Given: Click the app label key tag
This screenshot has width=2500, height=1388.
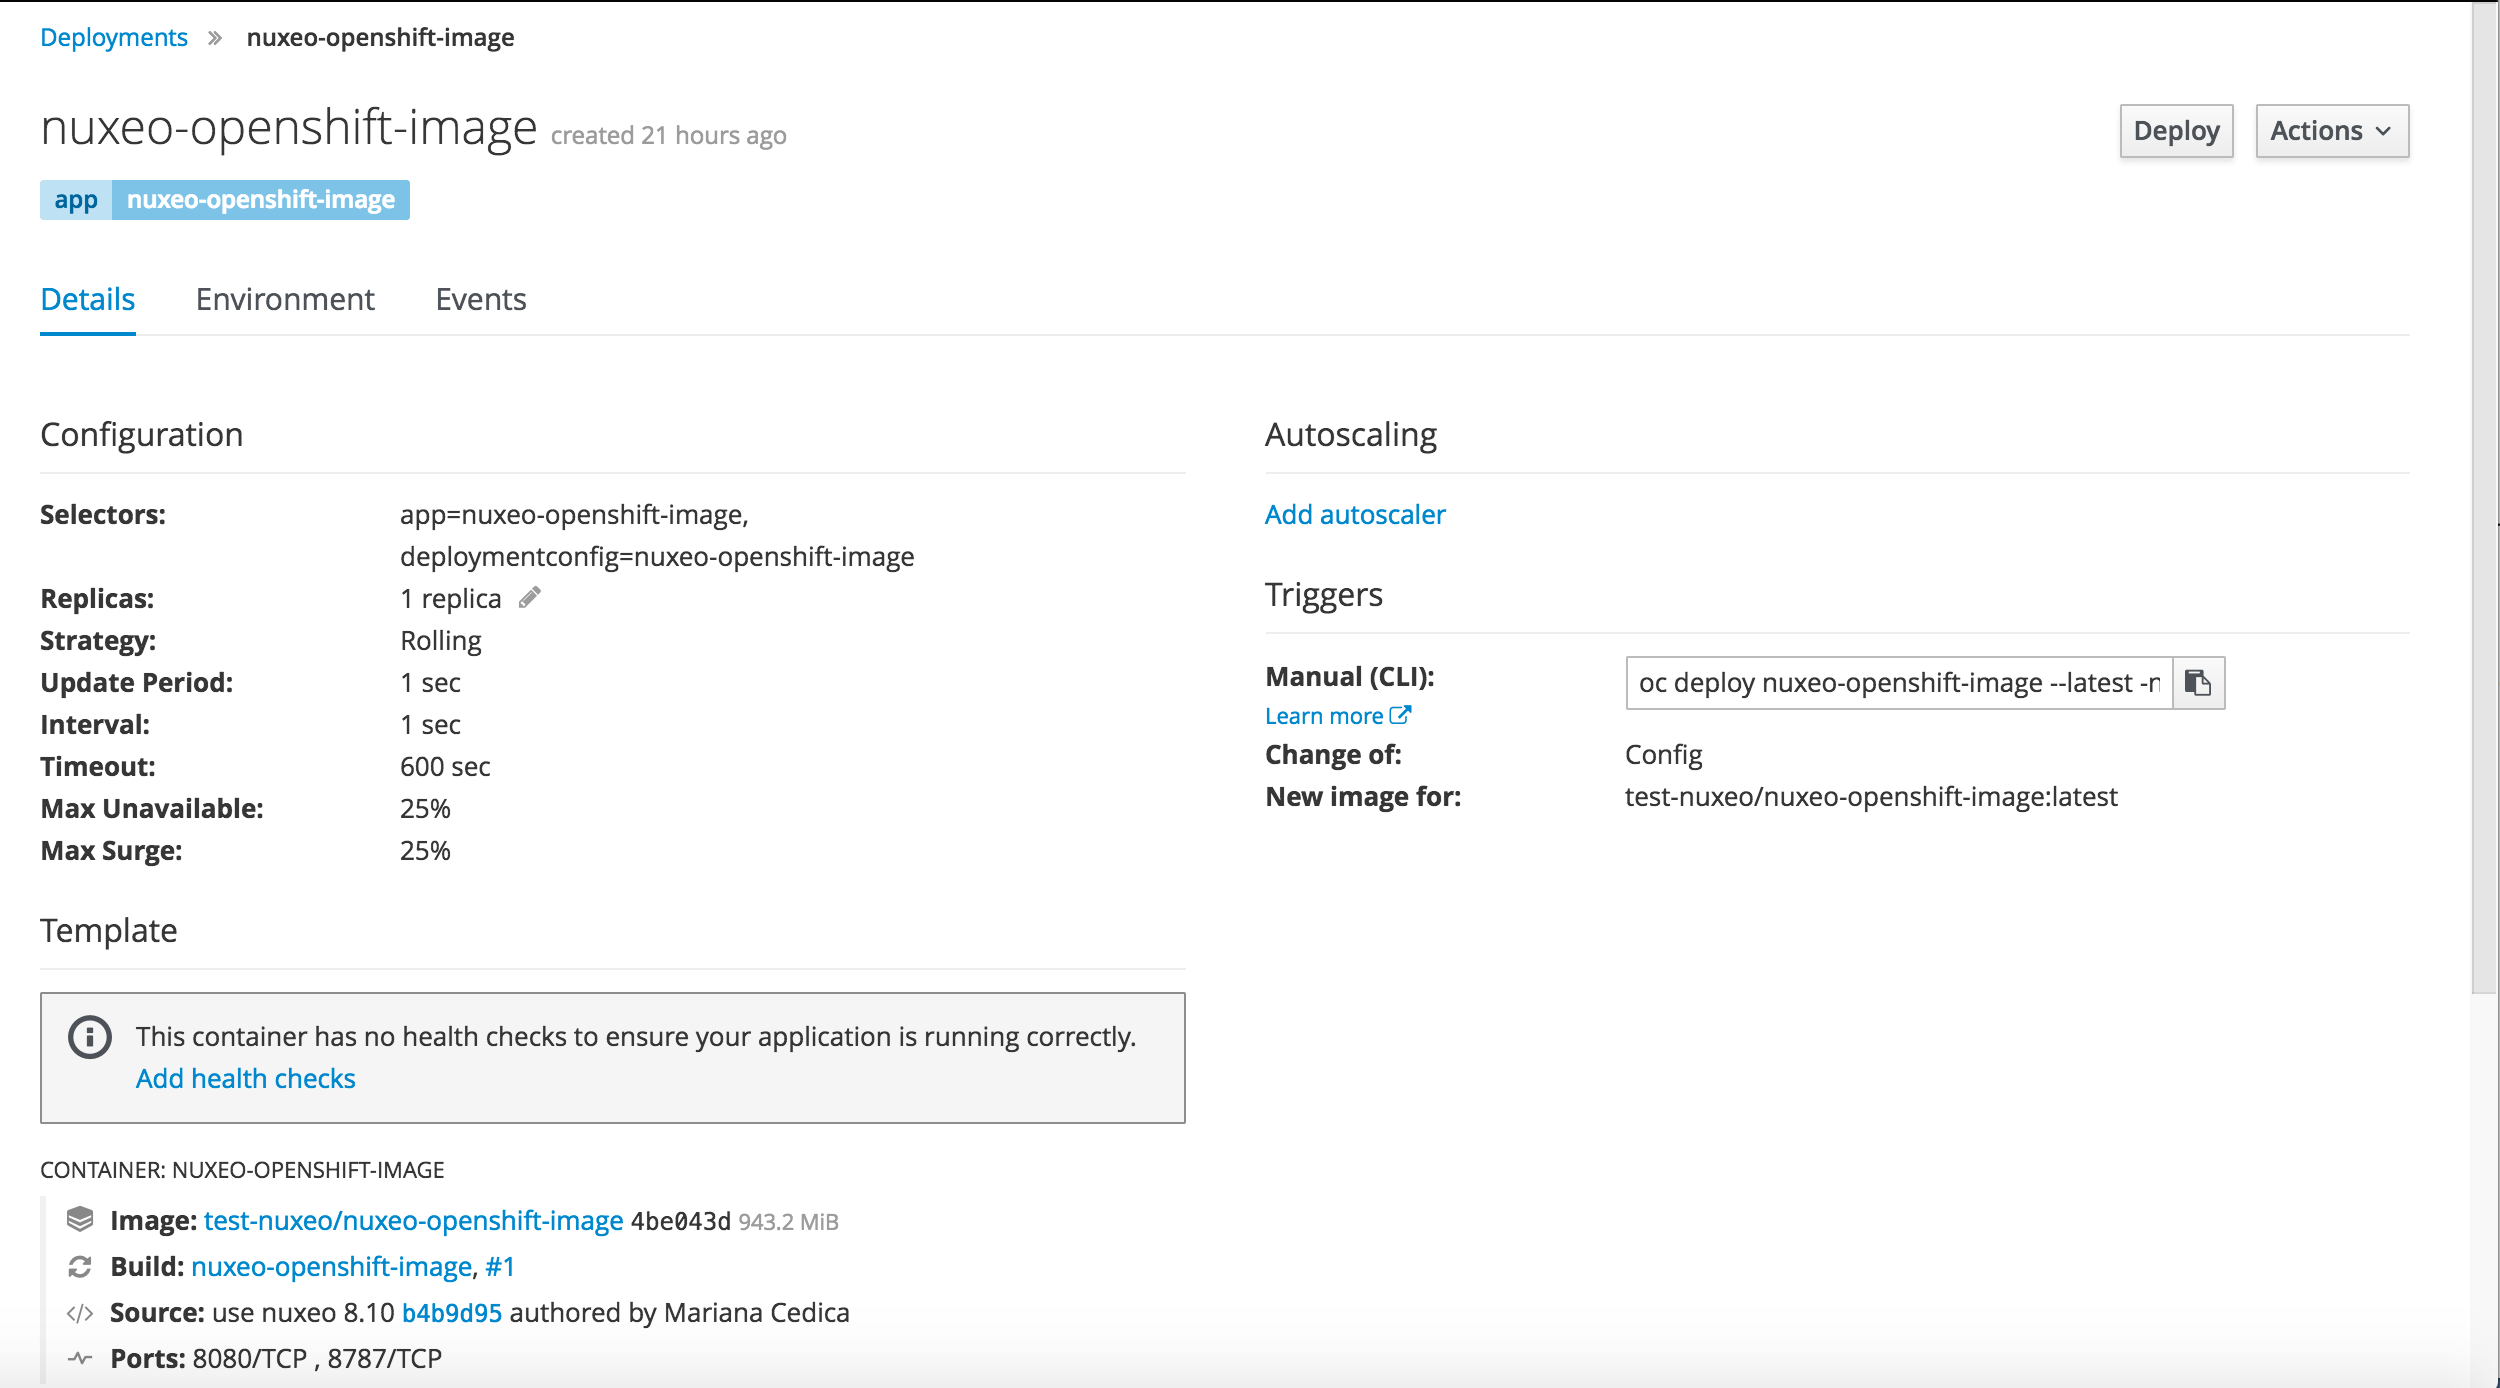Looking at the screenshot, I should [76, 200].
